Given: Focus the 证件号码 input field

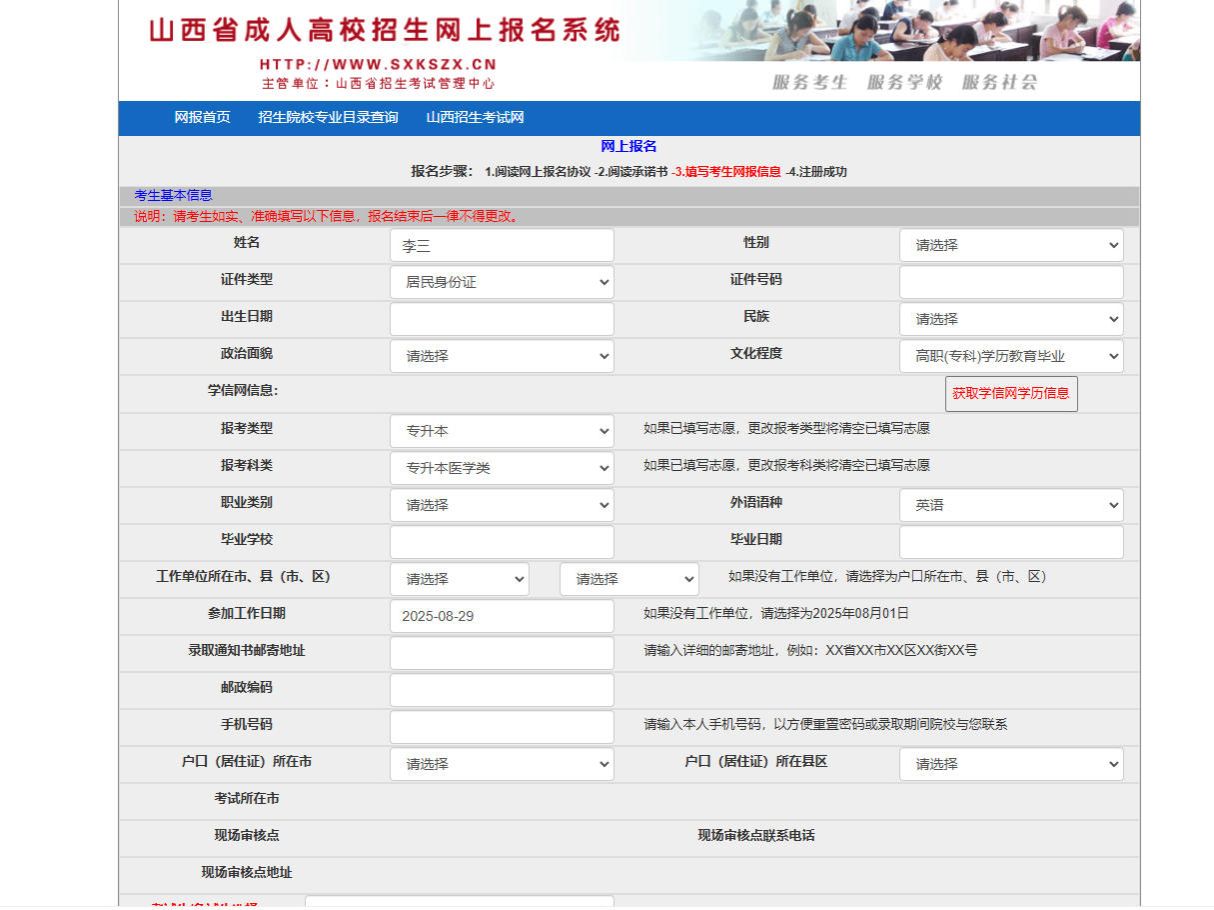Looking at the screenshot, I should point(1010,282).
